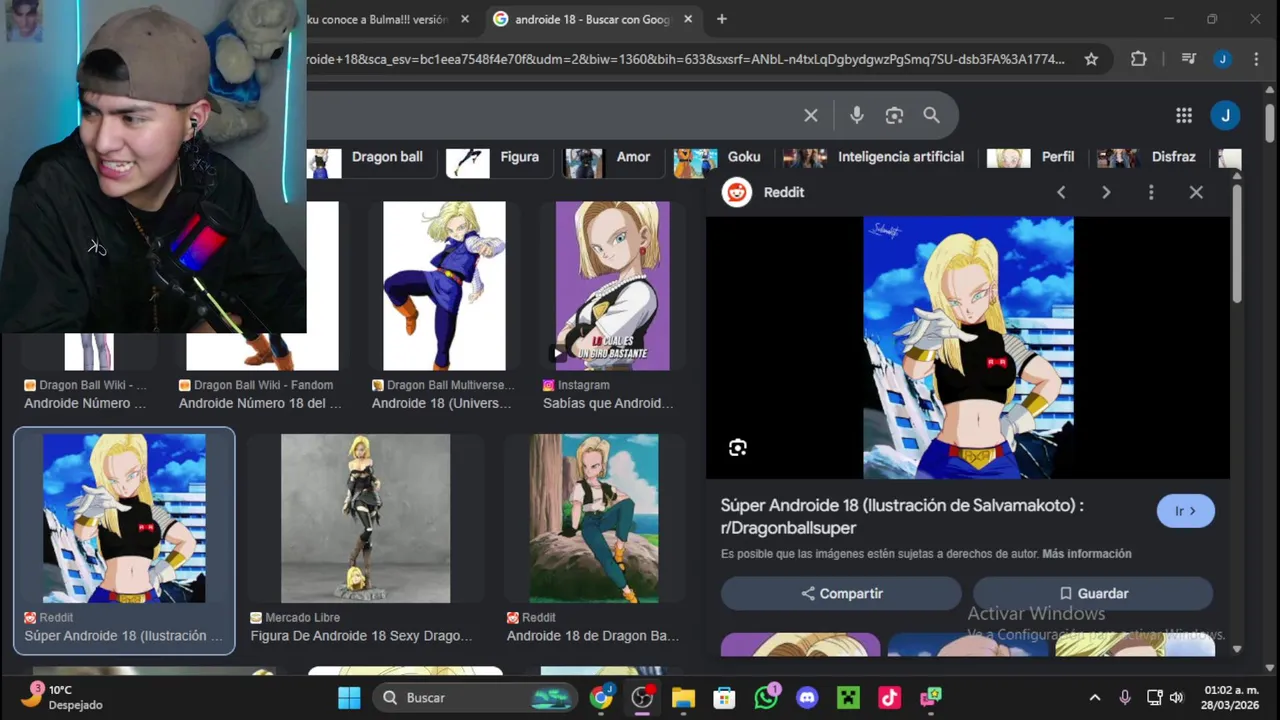Click the taskbar Buscar search box

tap(475, 697)
